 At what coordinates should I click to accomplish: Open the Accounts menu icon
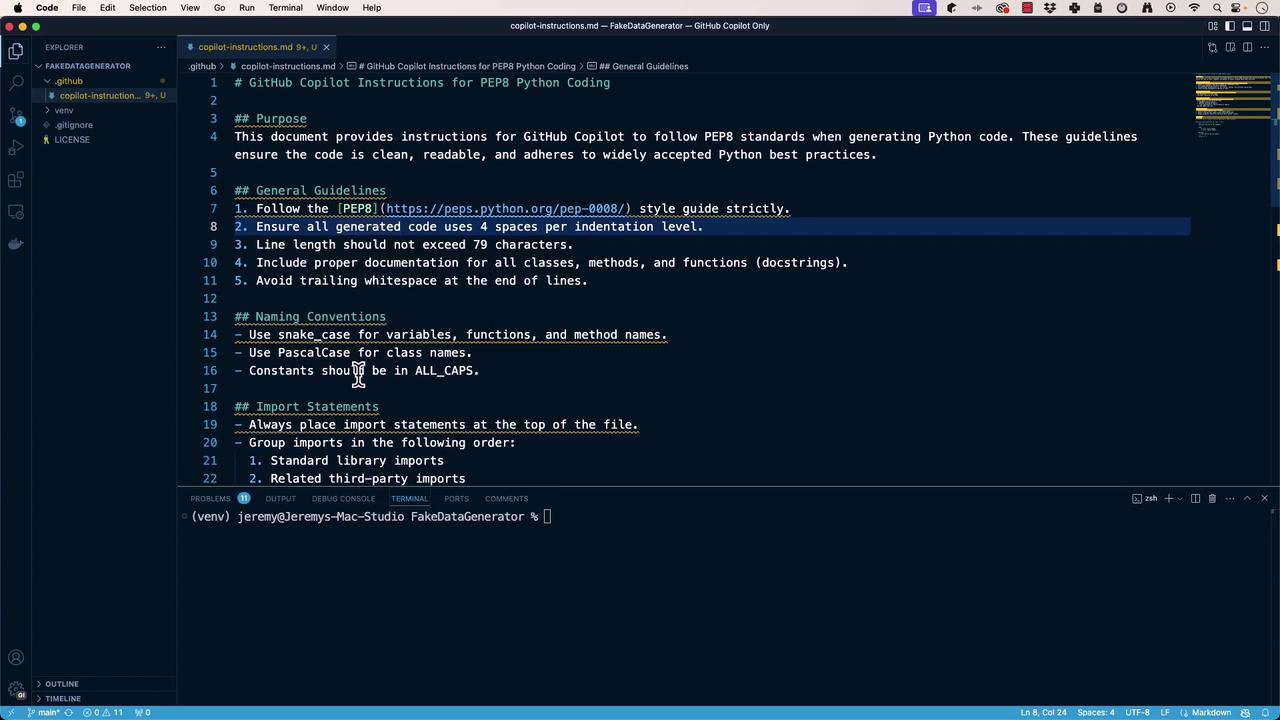[16, 658]
